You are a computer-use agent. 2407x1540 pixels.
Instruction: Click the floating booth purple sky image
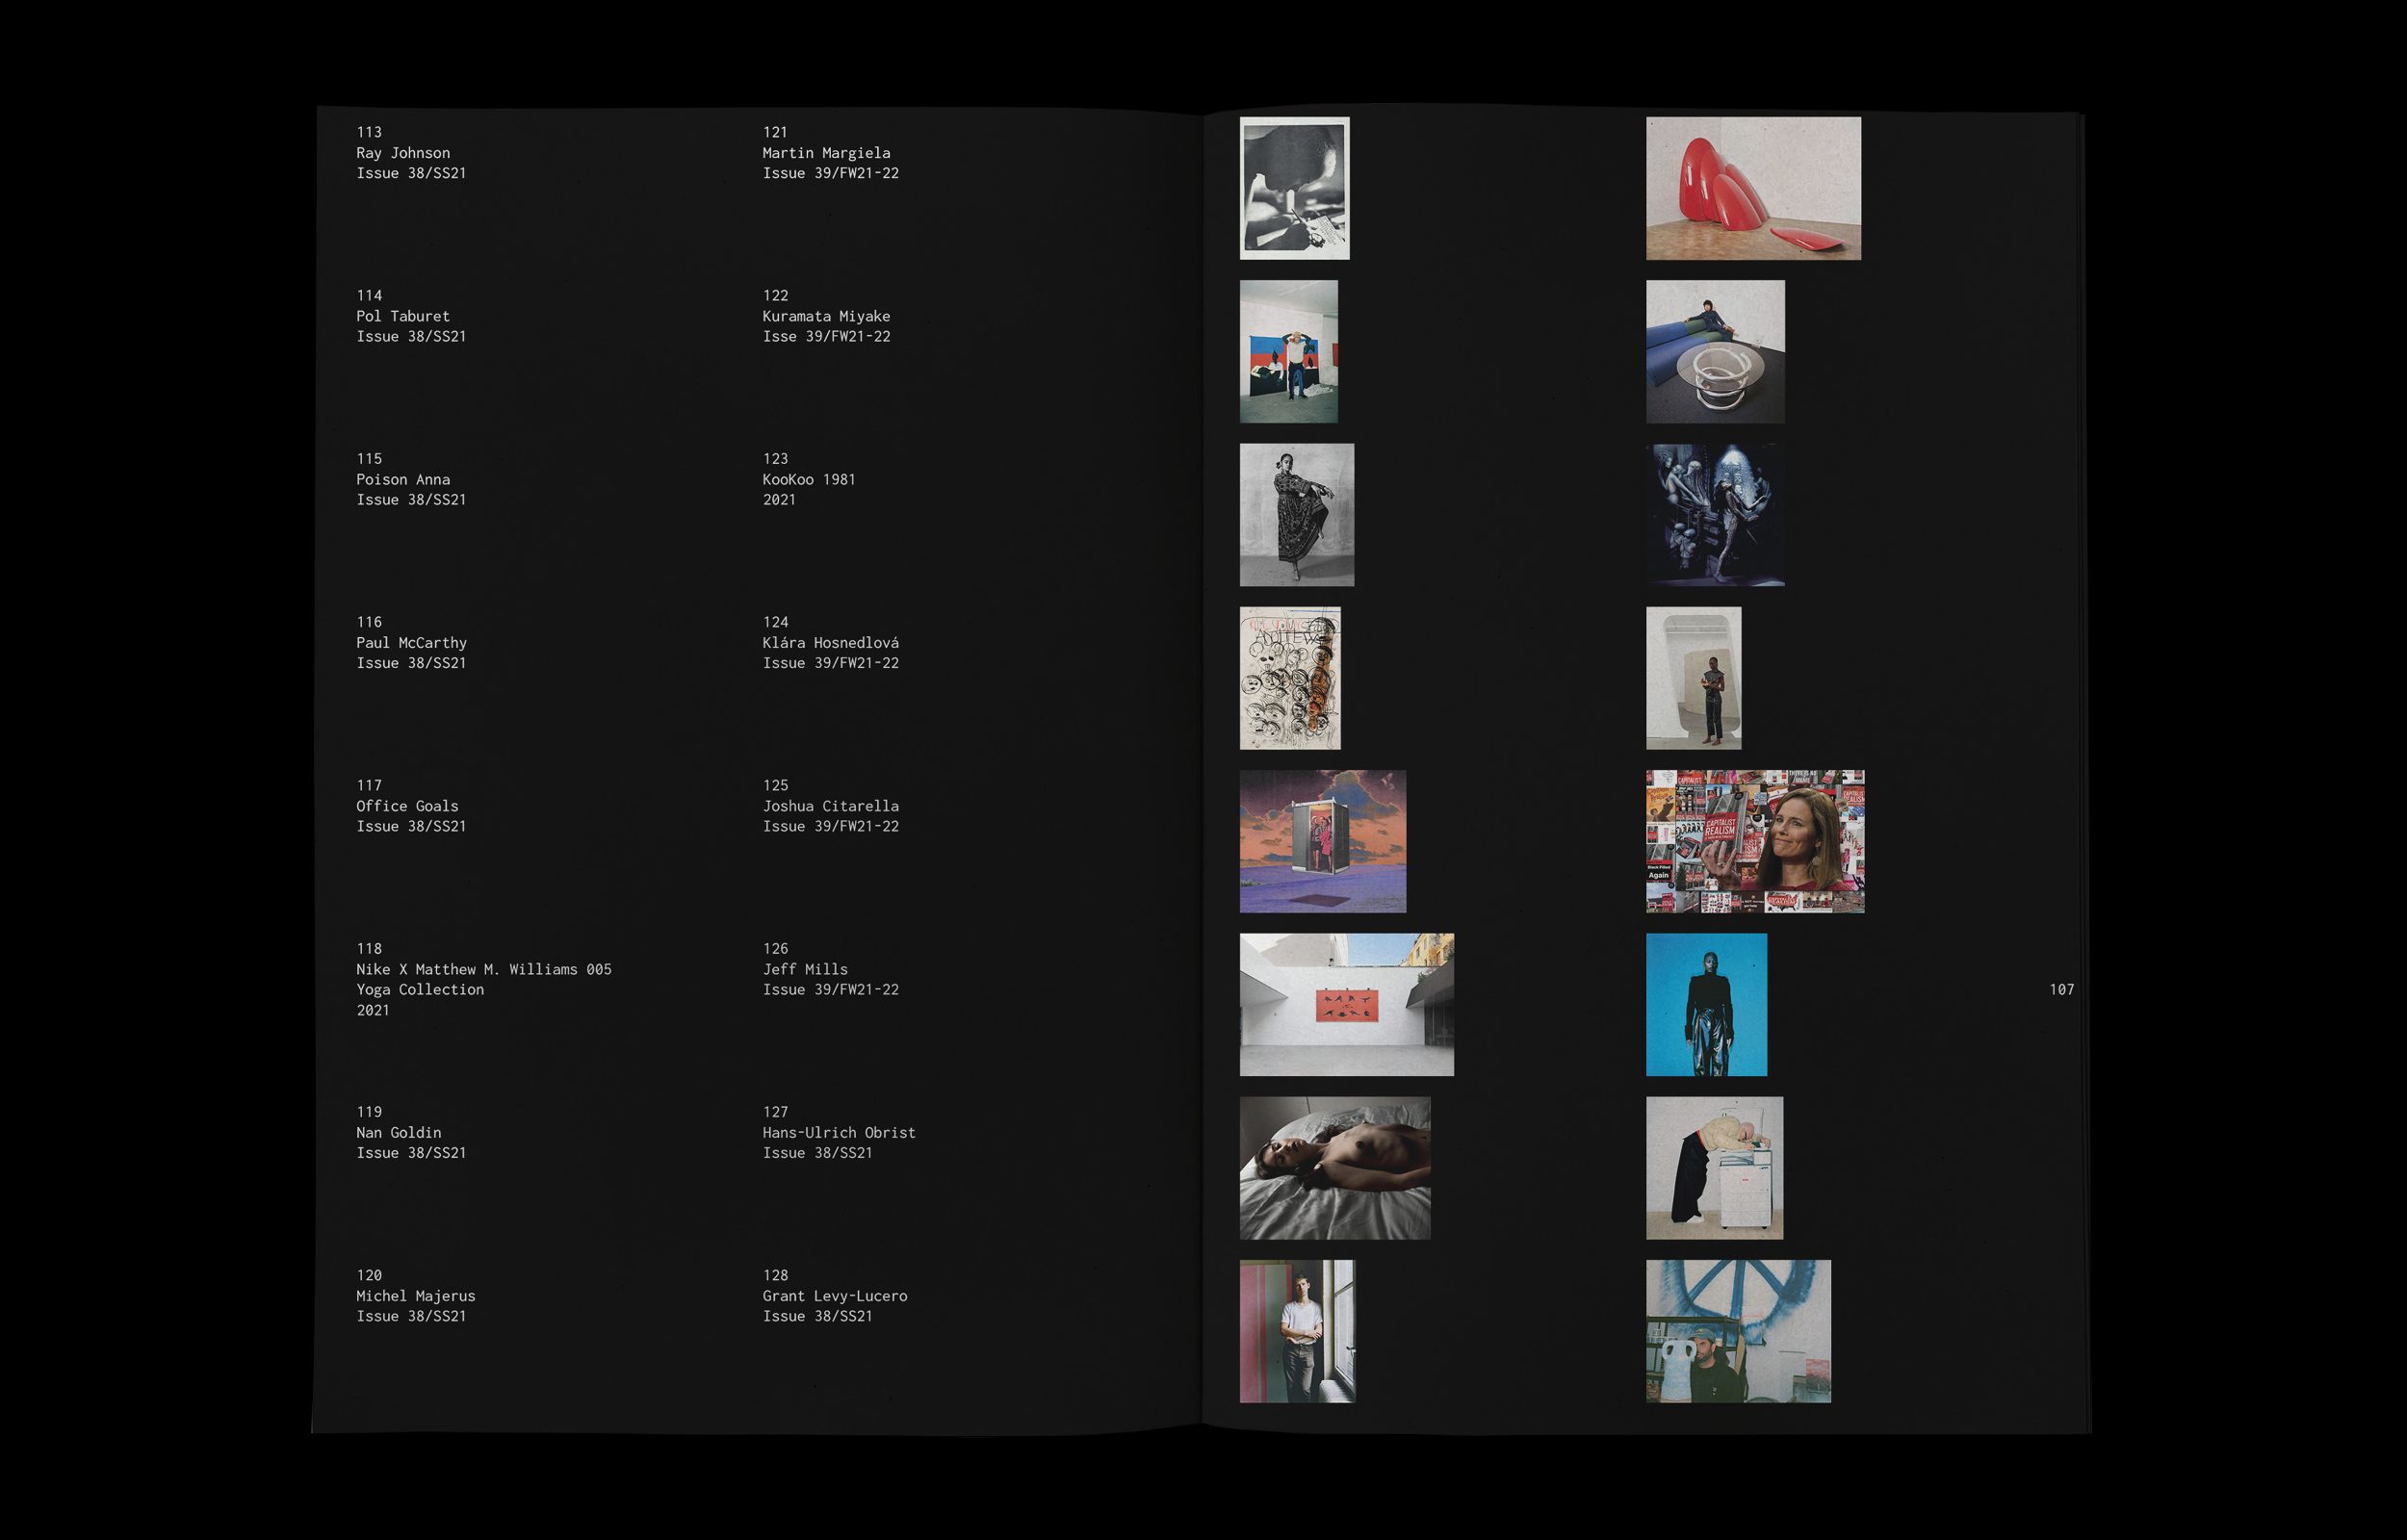point(1322,841)
